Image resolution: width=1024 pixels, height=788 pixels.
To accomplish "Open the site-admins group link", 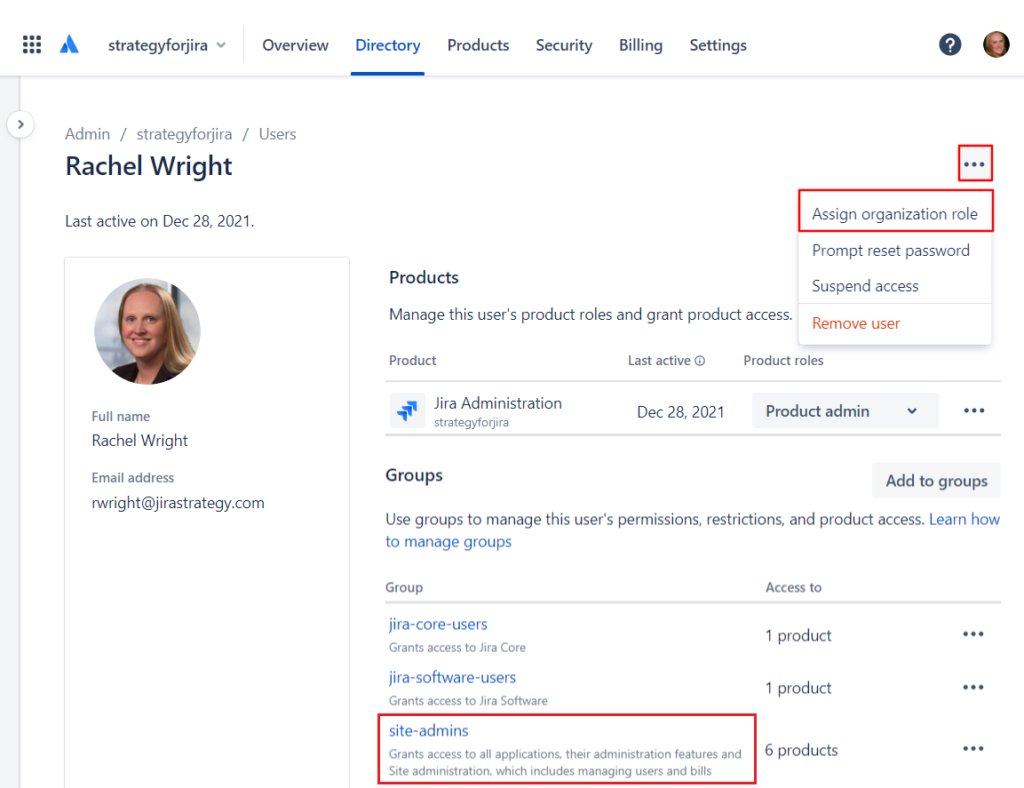I will click(x=428, y=731).
